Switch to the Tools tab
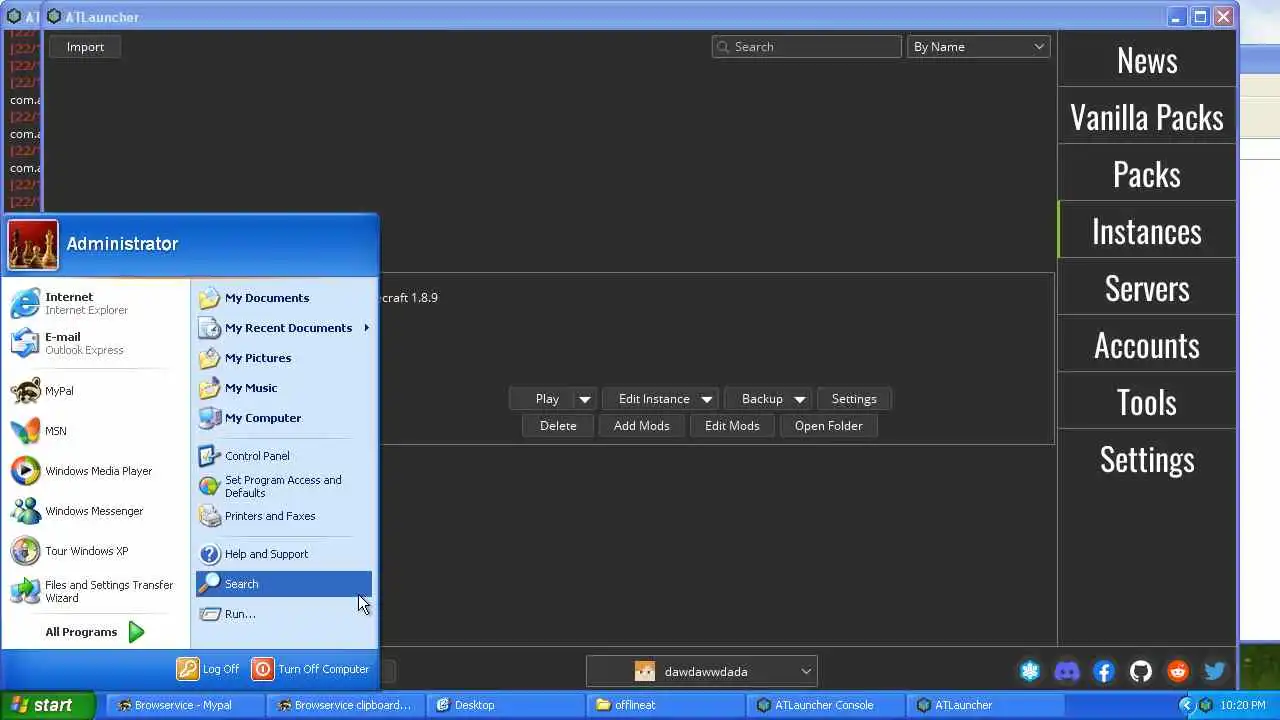The width and height of the screenshot is (1280, 720). [x=1147, y=402]
